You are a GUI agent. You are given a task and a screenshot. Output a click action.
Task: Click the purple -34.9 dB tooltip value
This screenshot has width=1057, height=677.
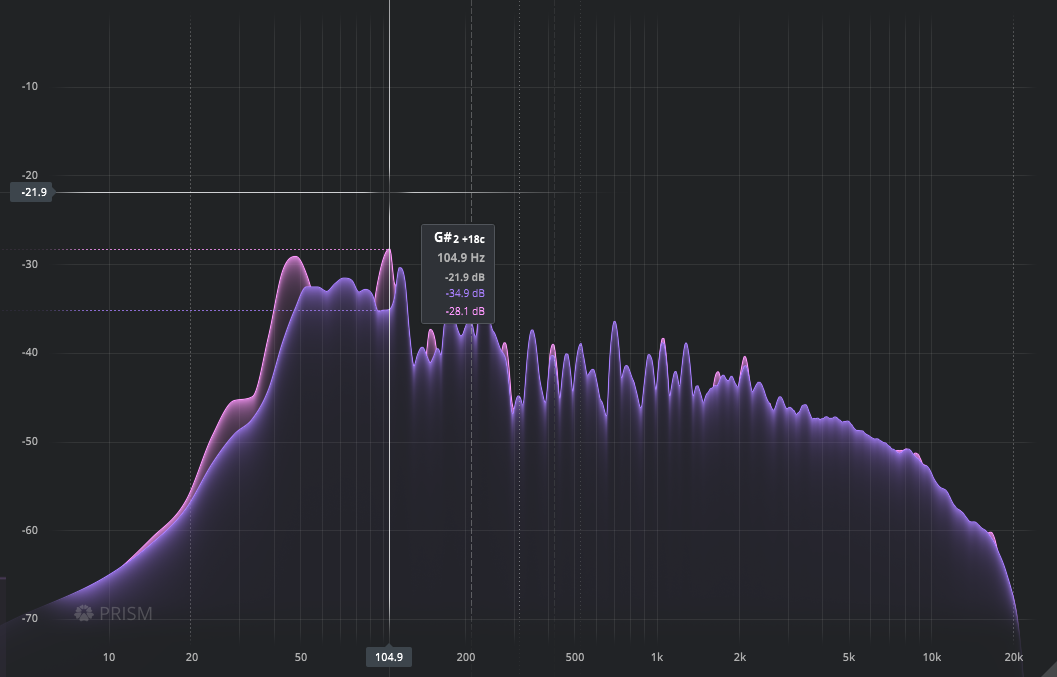[464, 293]
